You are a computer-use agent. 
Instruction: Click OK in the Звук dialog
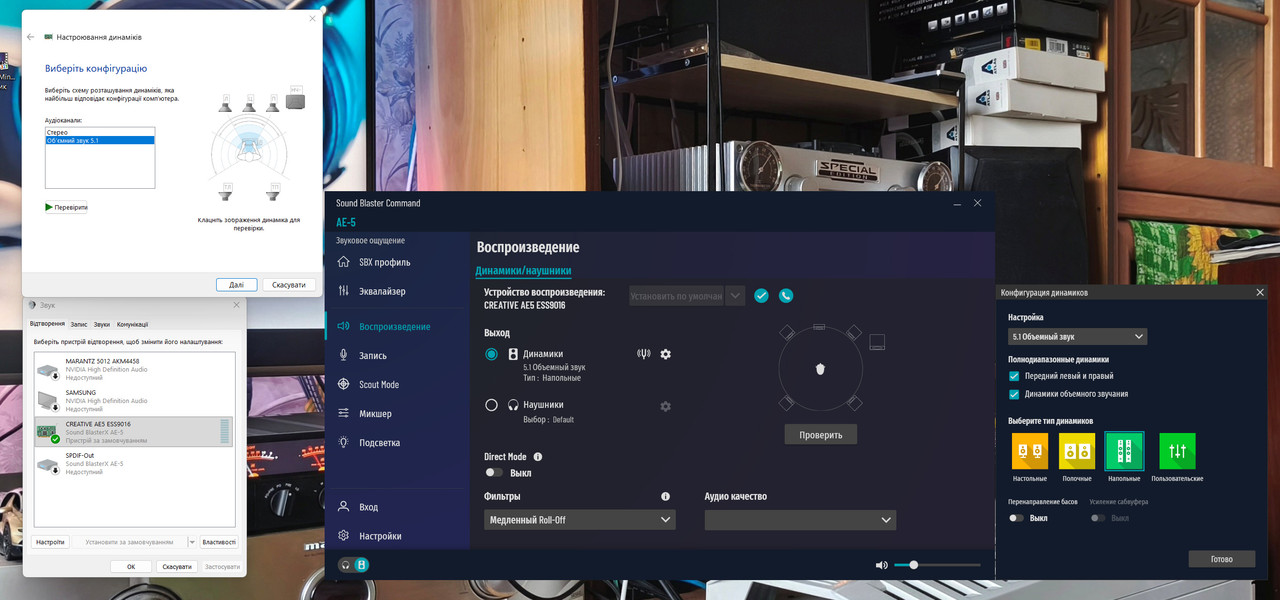[x=131, y=567]
